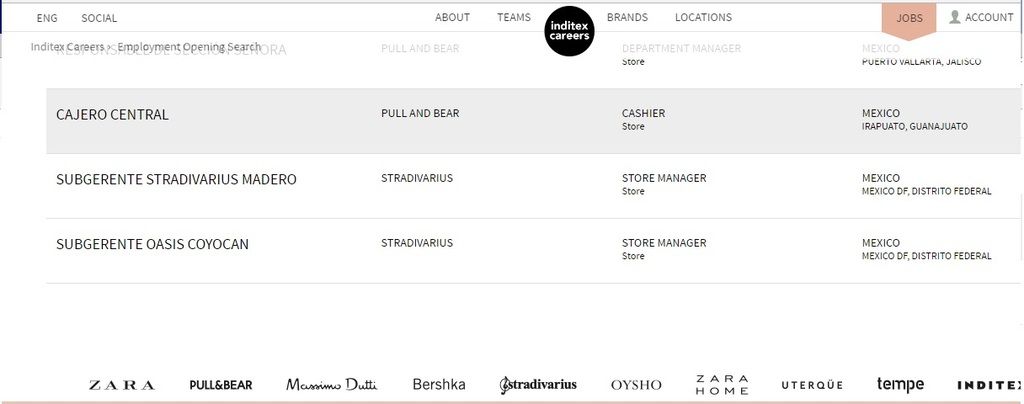Select the Oysho brand logo
The height and width of the screenshot is (404, 1024).
click(x=636, y=385)
